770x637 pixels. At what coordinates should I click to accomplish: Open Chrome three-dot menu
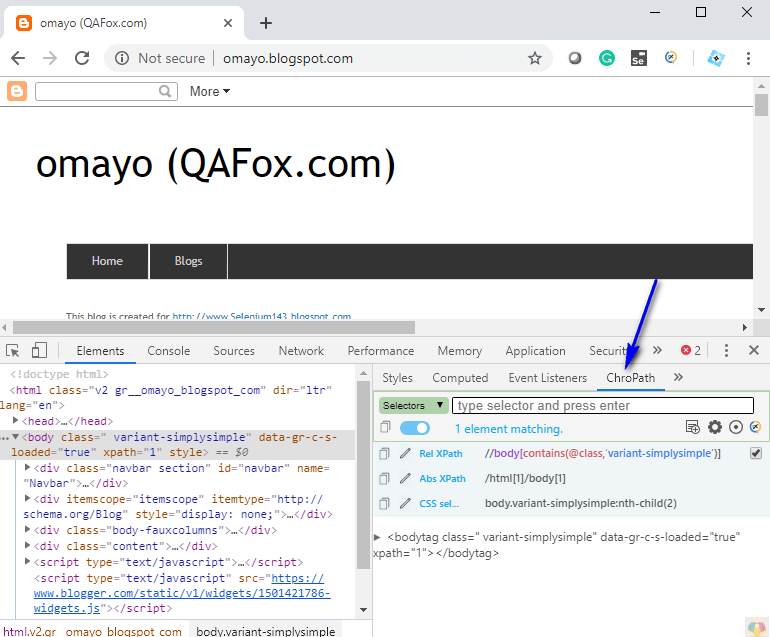pos(748,58)
